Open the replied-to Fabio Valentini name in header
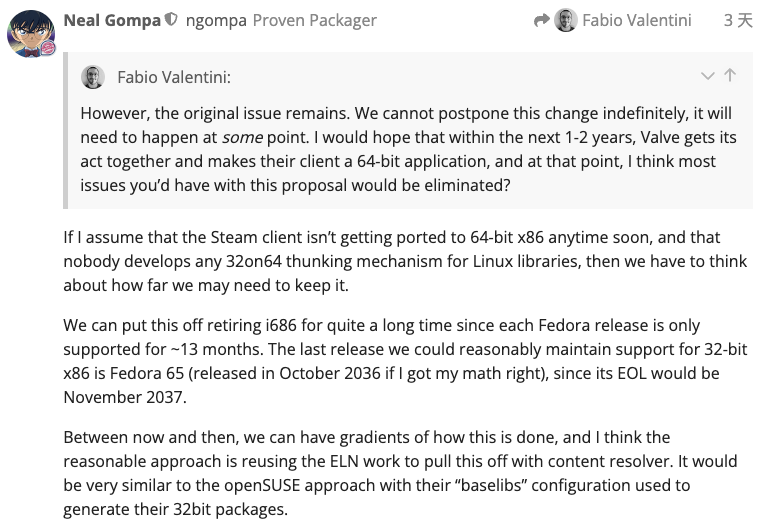This screenshot has width=759, height=522. pyautogui.click(x=636, y=20)
